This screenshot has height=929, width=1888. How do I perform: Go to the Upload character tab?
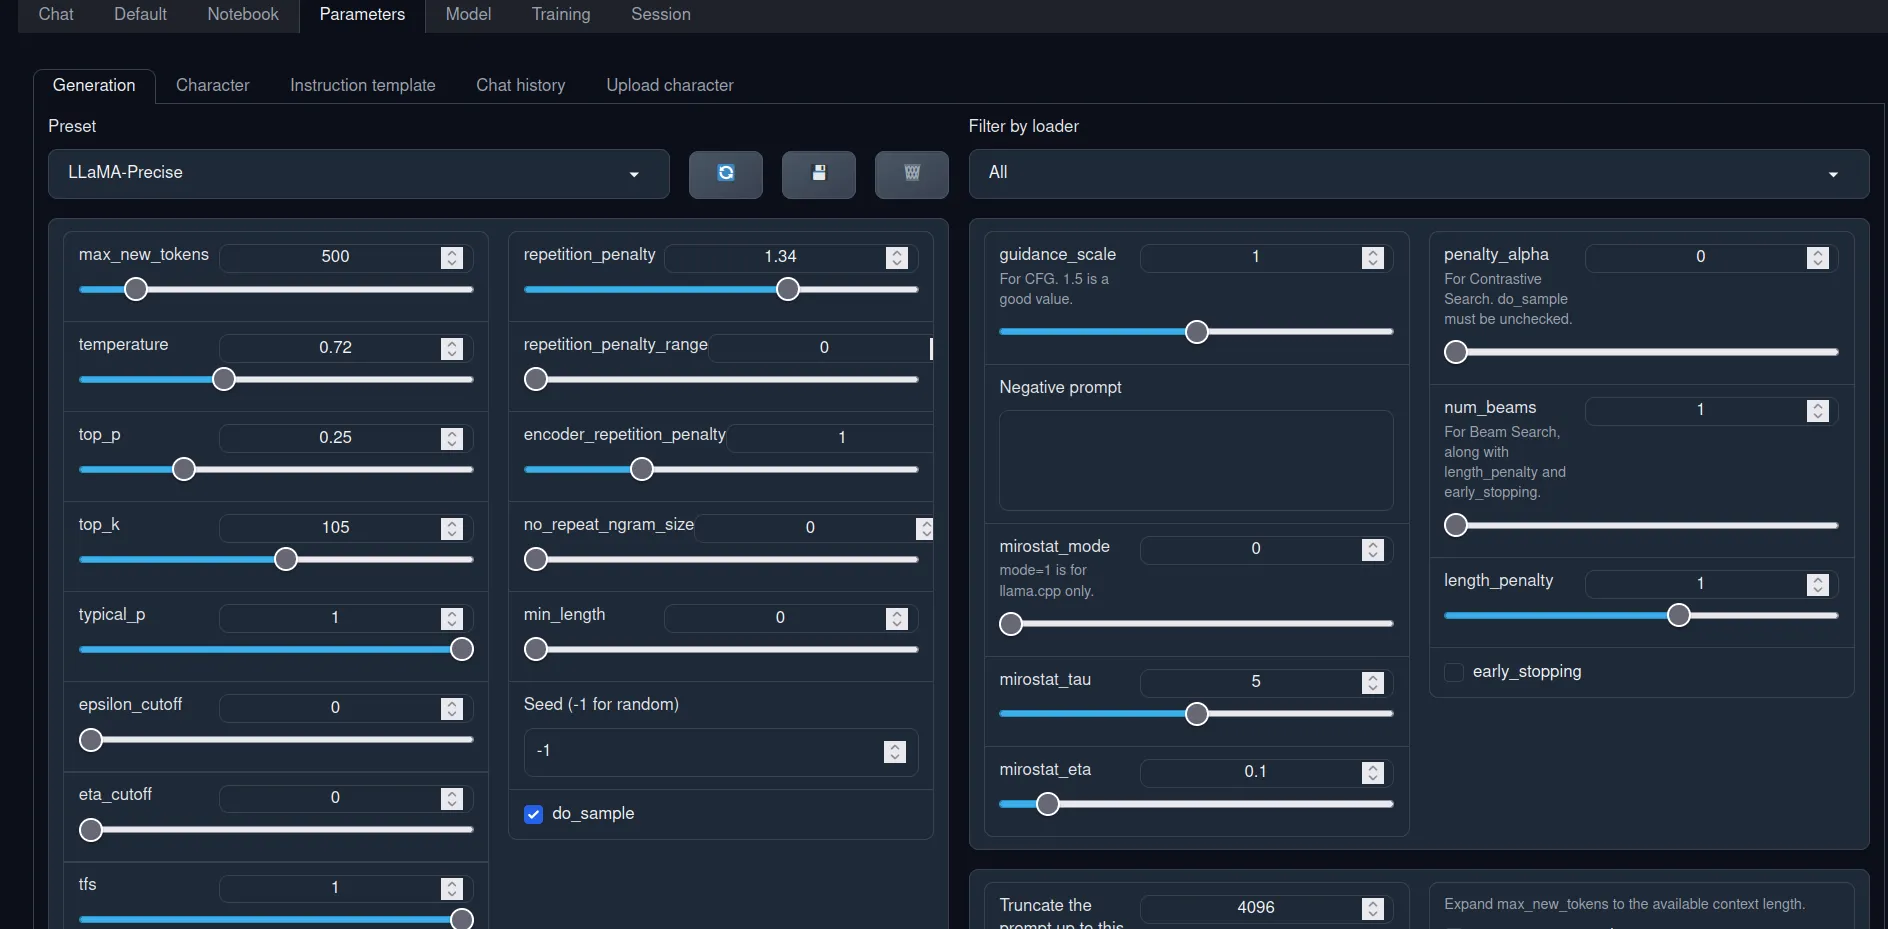[x=669, y=86]
